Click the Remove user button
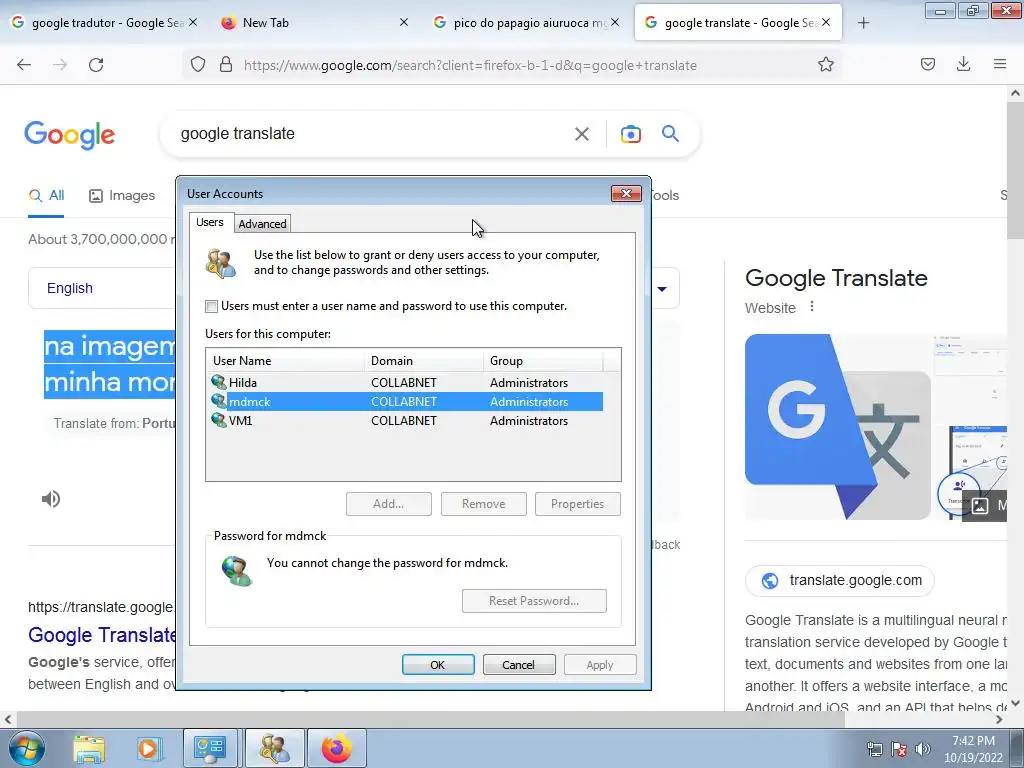Viewport: 1024px width, 768px height. [x=483, y=504]
